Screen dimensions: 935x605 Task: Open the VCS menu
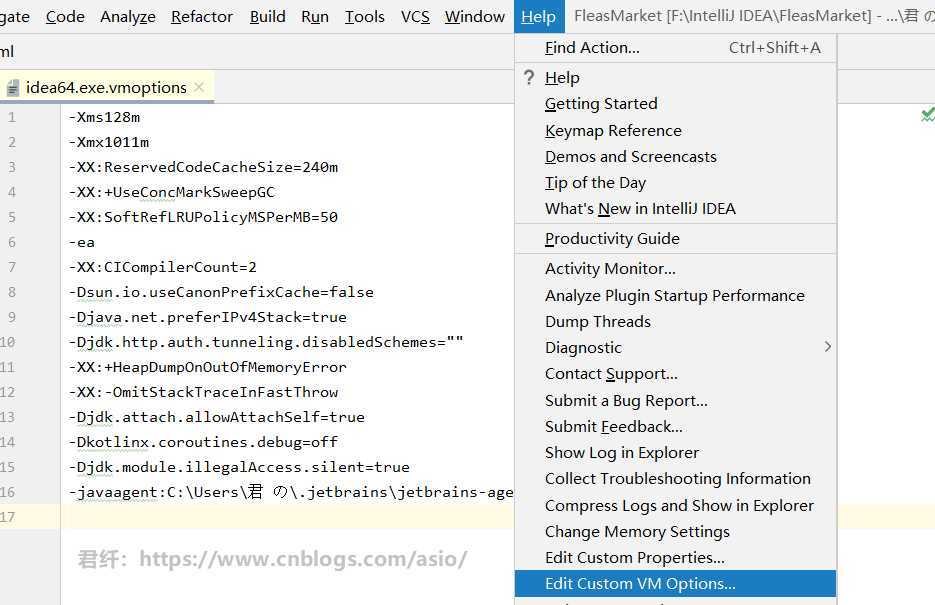[415, 16]
